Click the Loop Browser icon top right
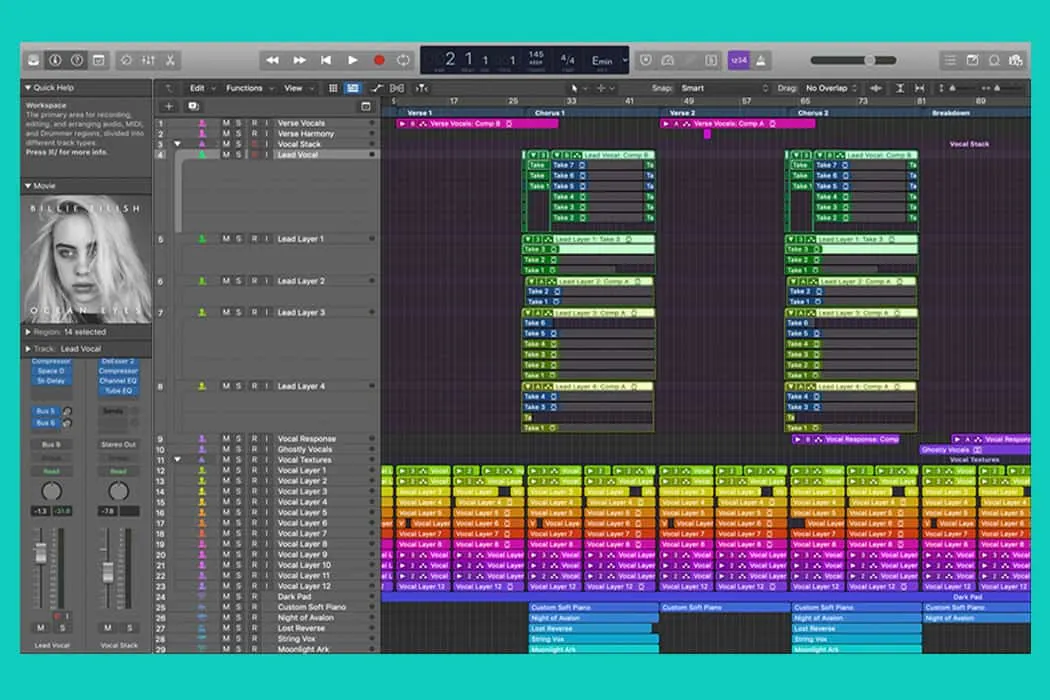Image resolution: width=1050 pixels, height=700 pixels. (x=993, y=60)
